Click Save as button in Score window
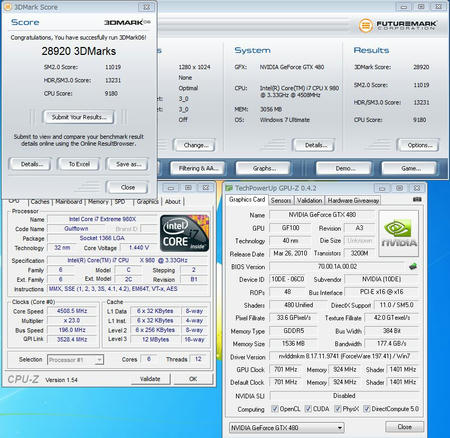Screen dimensions: 450x438 coord(128,164)
